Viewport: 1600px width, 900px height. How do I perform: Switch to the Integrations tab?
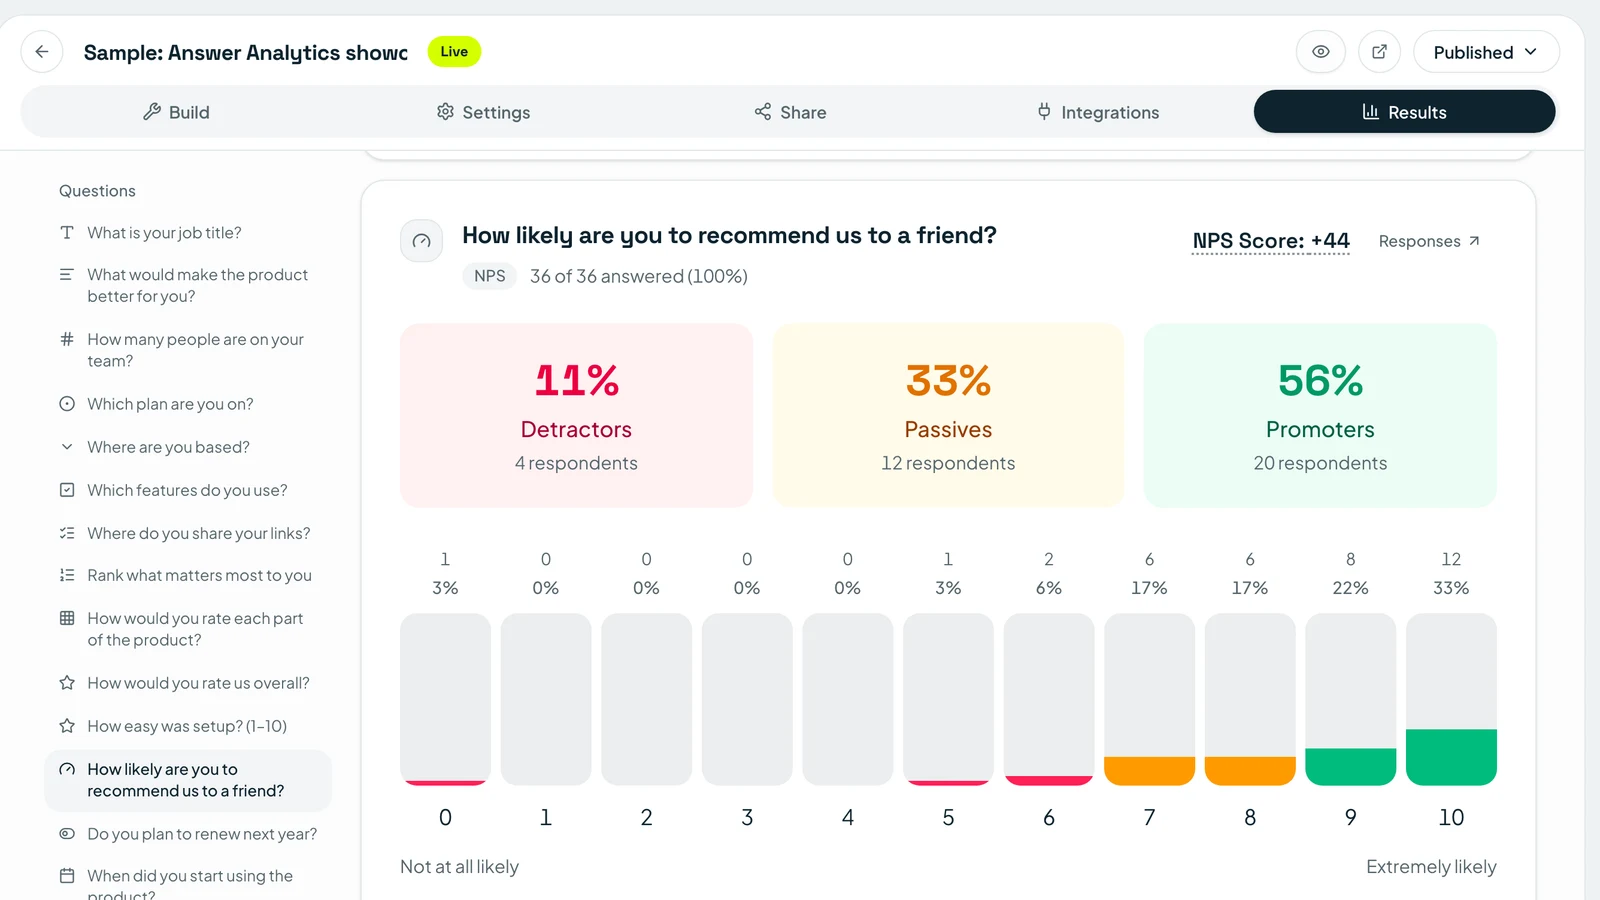point(1097,112)
